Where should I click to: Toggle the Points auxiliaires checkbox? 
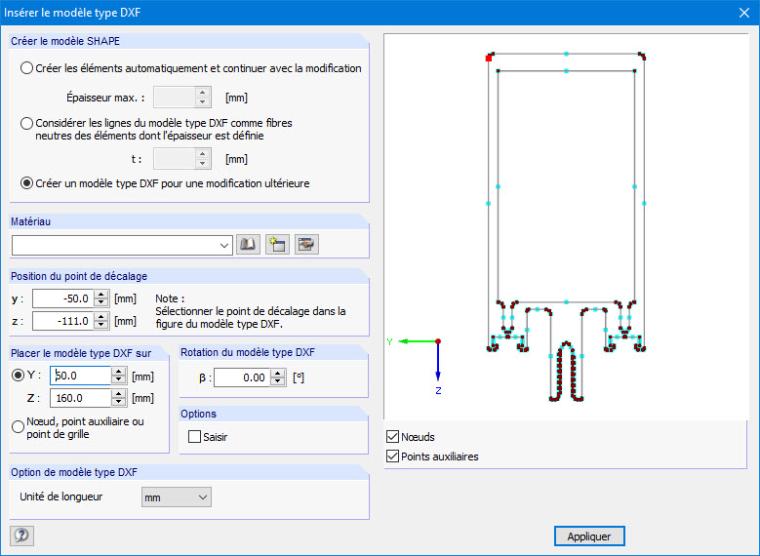coord(393,456)
